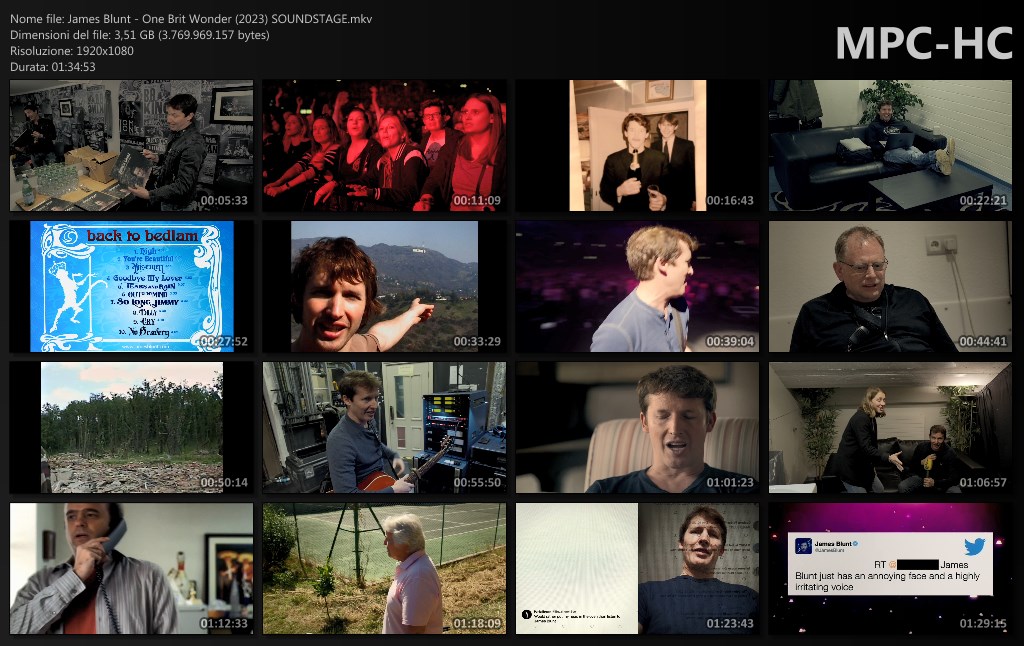The width and height of the screenshot is (1024, 646).
Task: Open the thumbnail at 00:05:33
Action: pyautogui.click(x=131, y=146)
